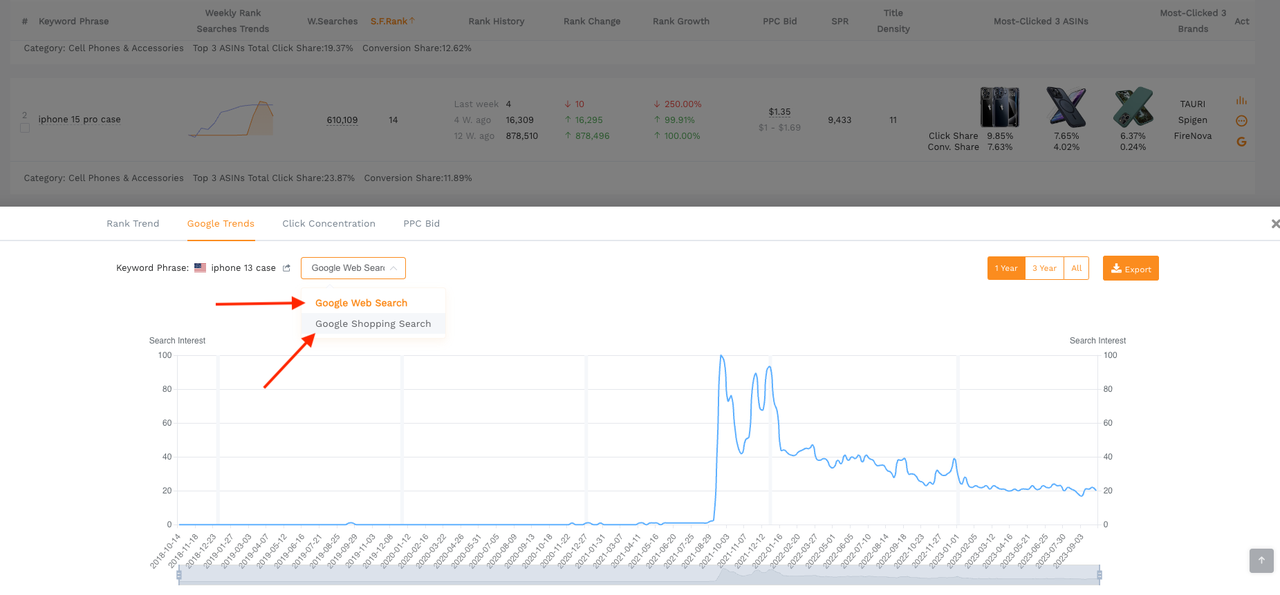Click the Rank Change column header
This screenshot has height=595, width=1280.
coord(592,21)
